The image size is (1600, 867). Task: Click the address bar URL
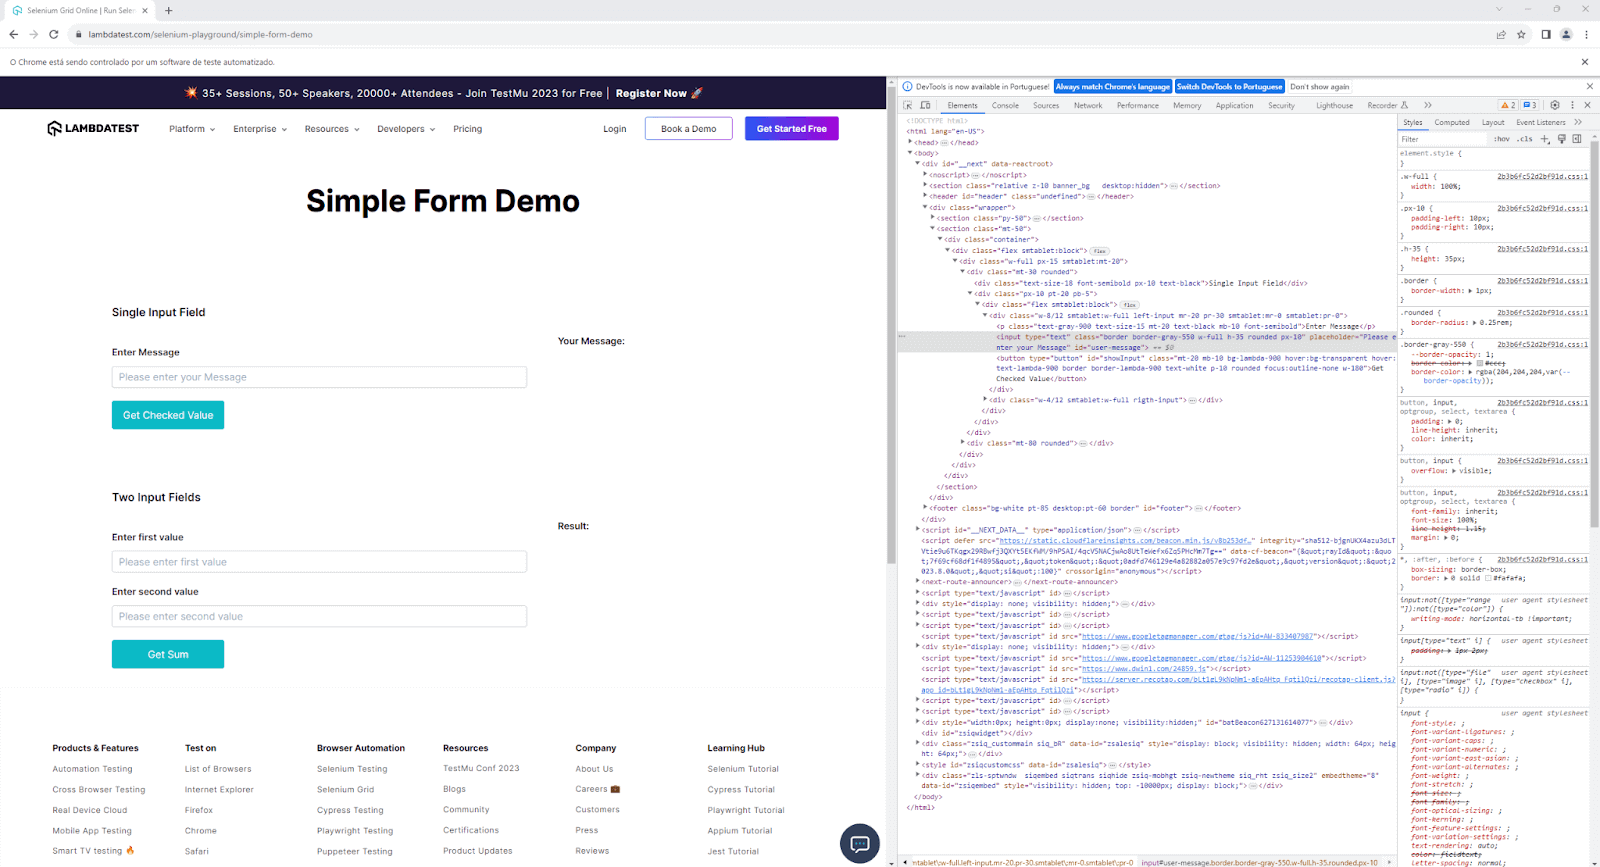click(x=200, y=34)
